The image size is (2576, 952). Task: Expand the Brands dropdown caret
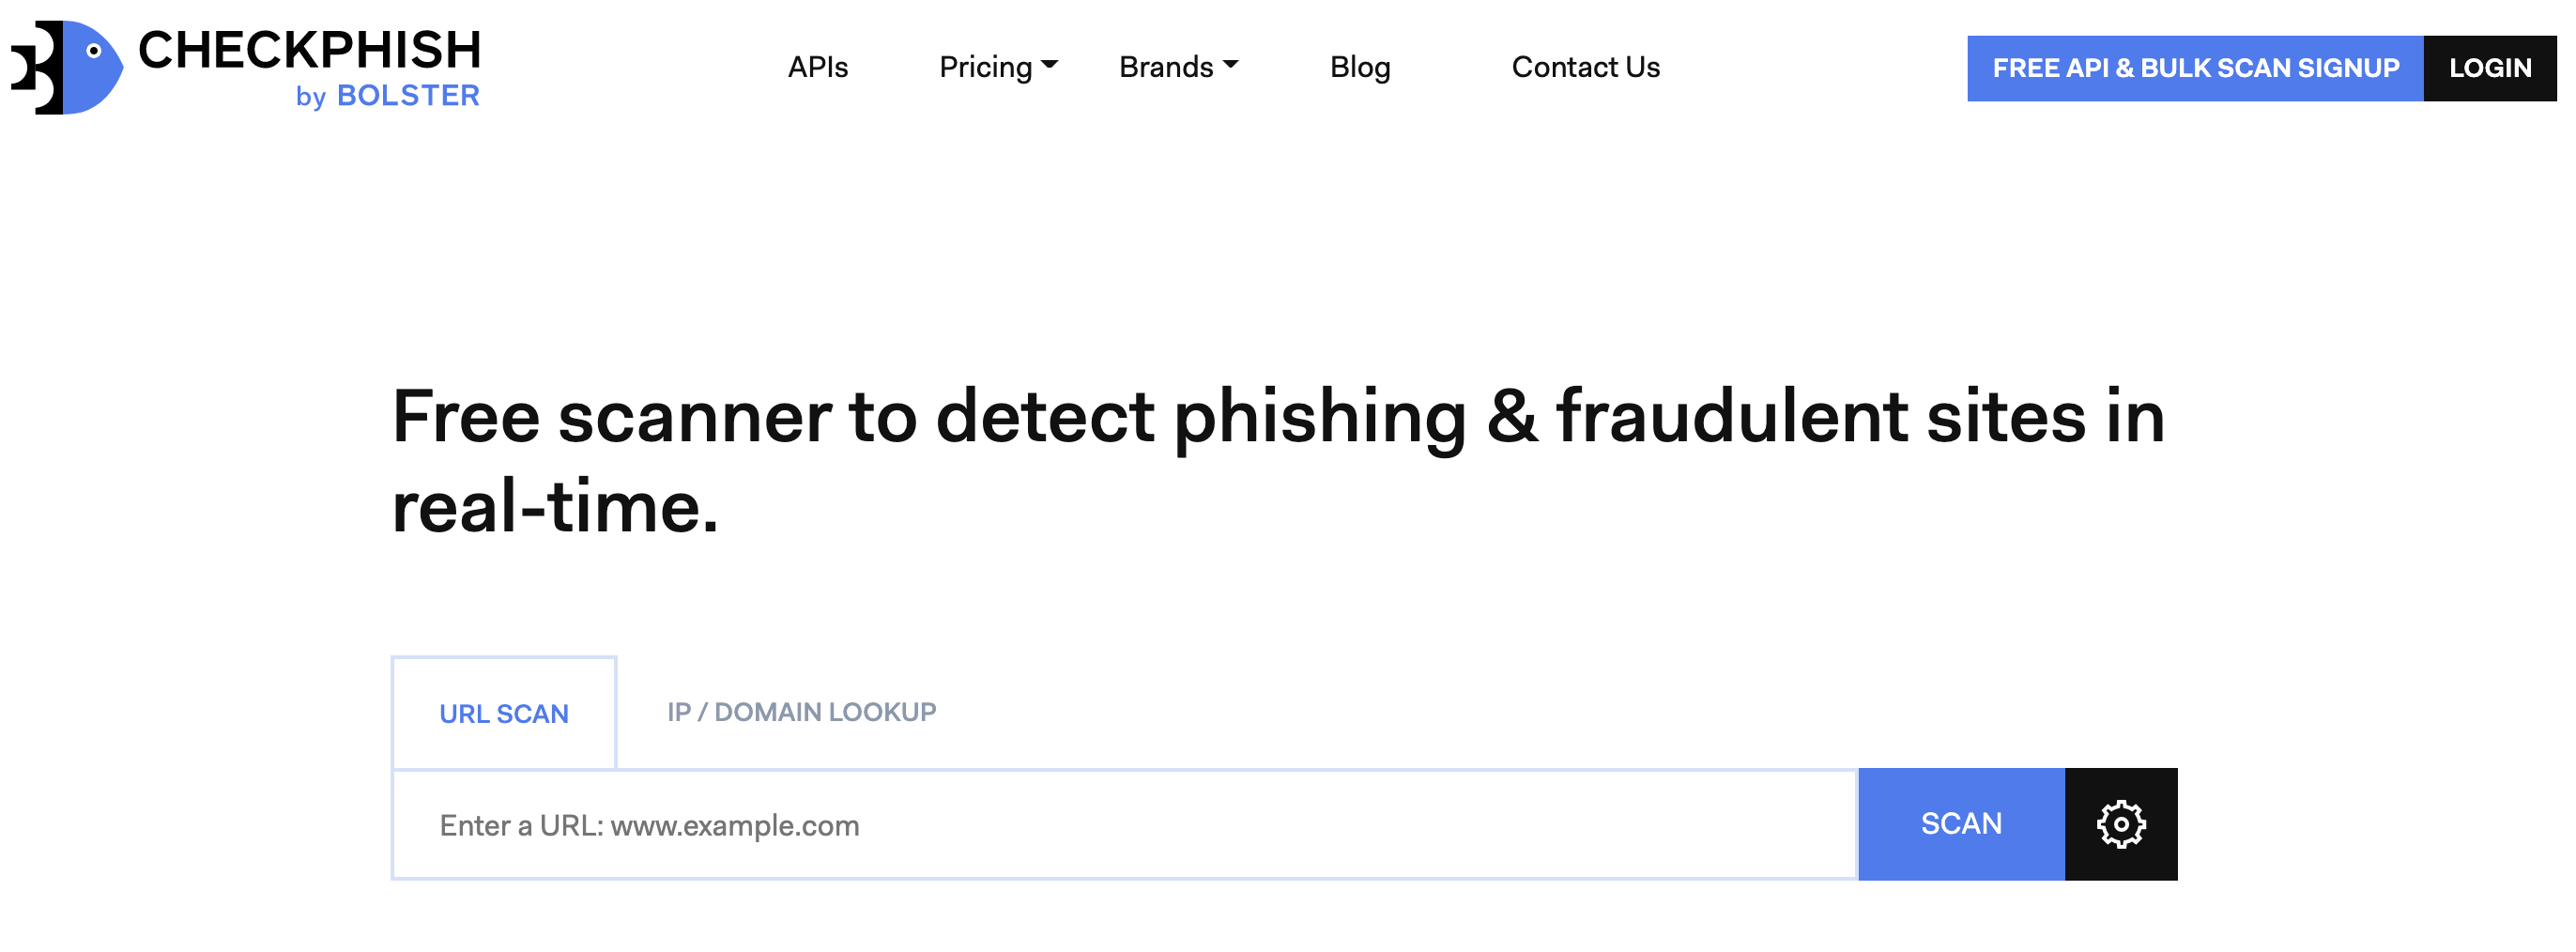1230,65
